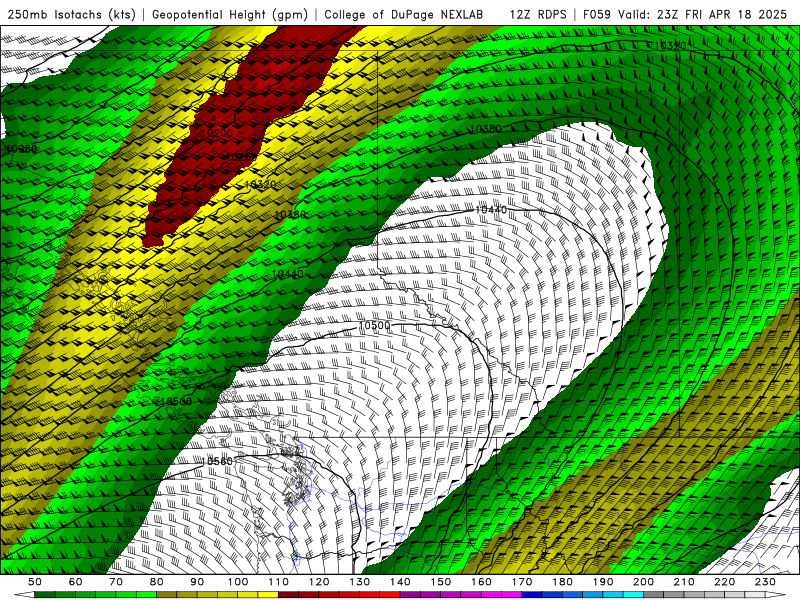Click the 90 value on the color scale
The image size is (800, 600).
(197, 582)
